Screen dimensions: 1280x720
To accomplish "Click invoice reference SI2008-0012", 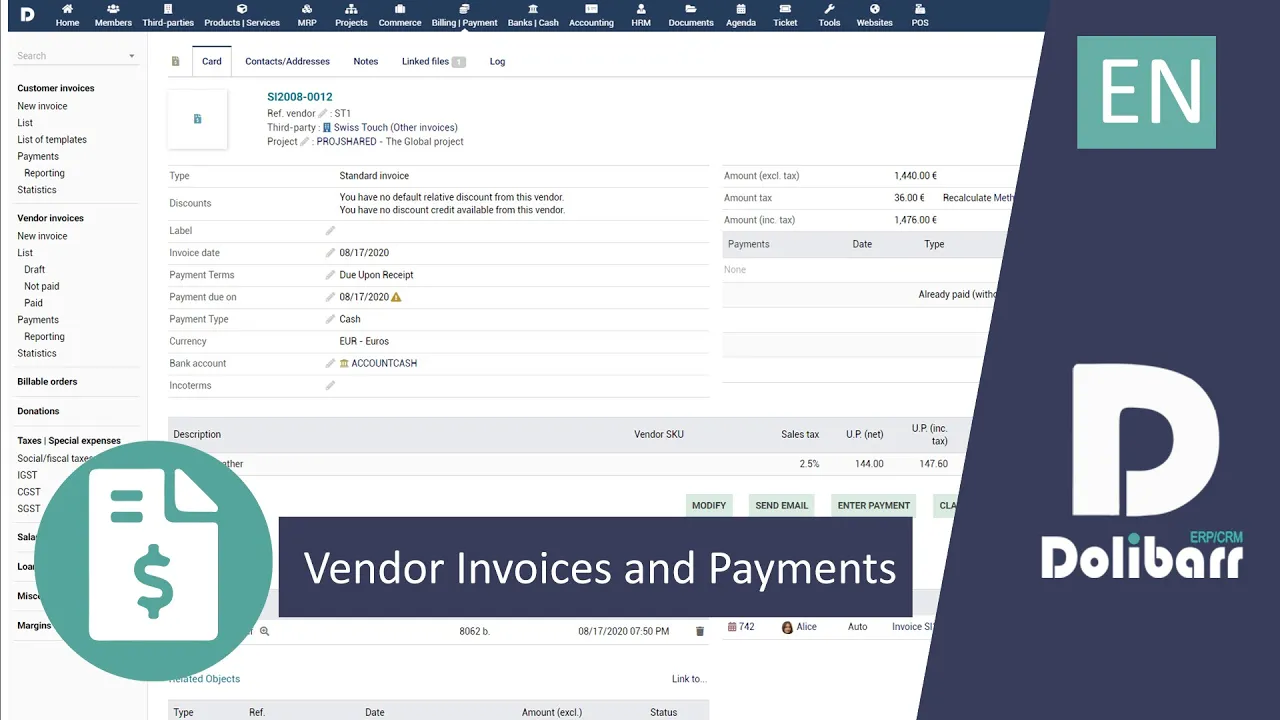I will (x=300, y=97).
